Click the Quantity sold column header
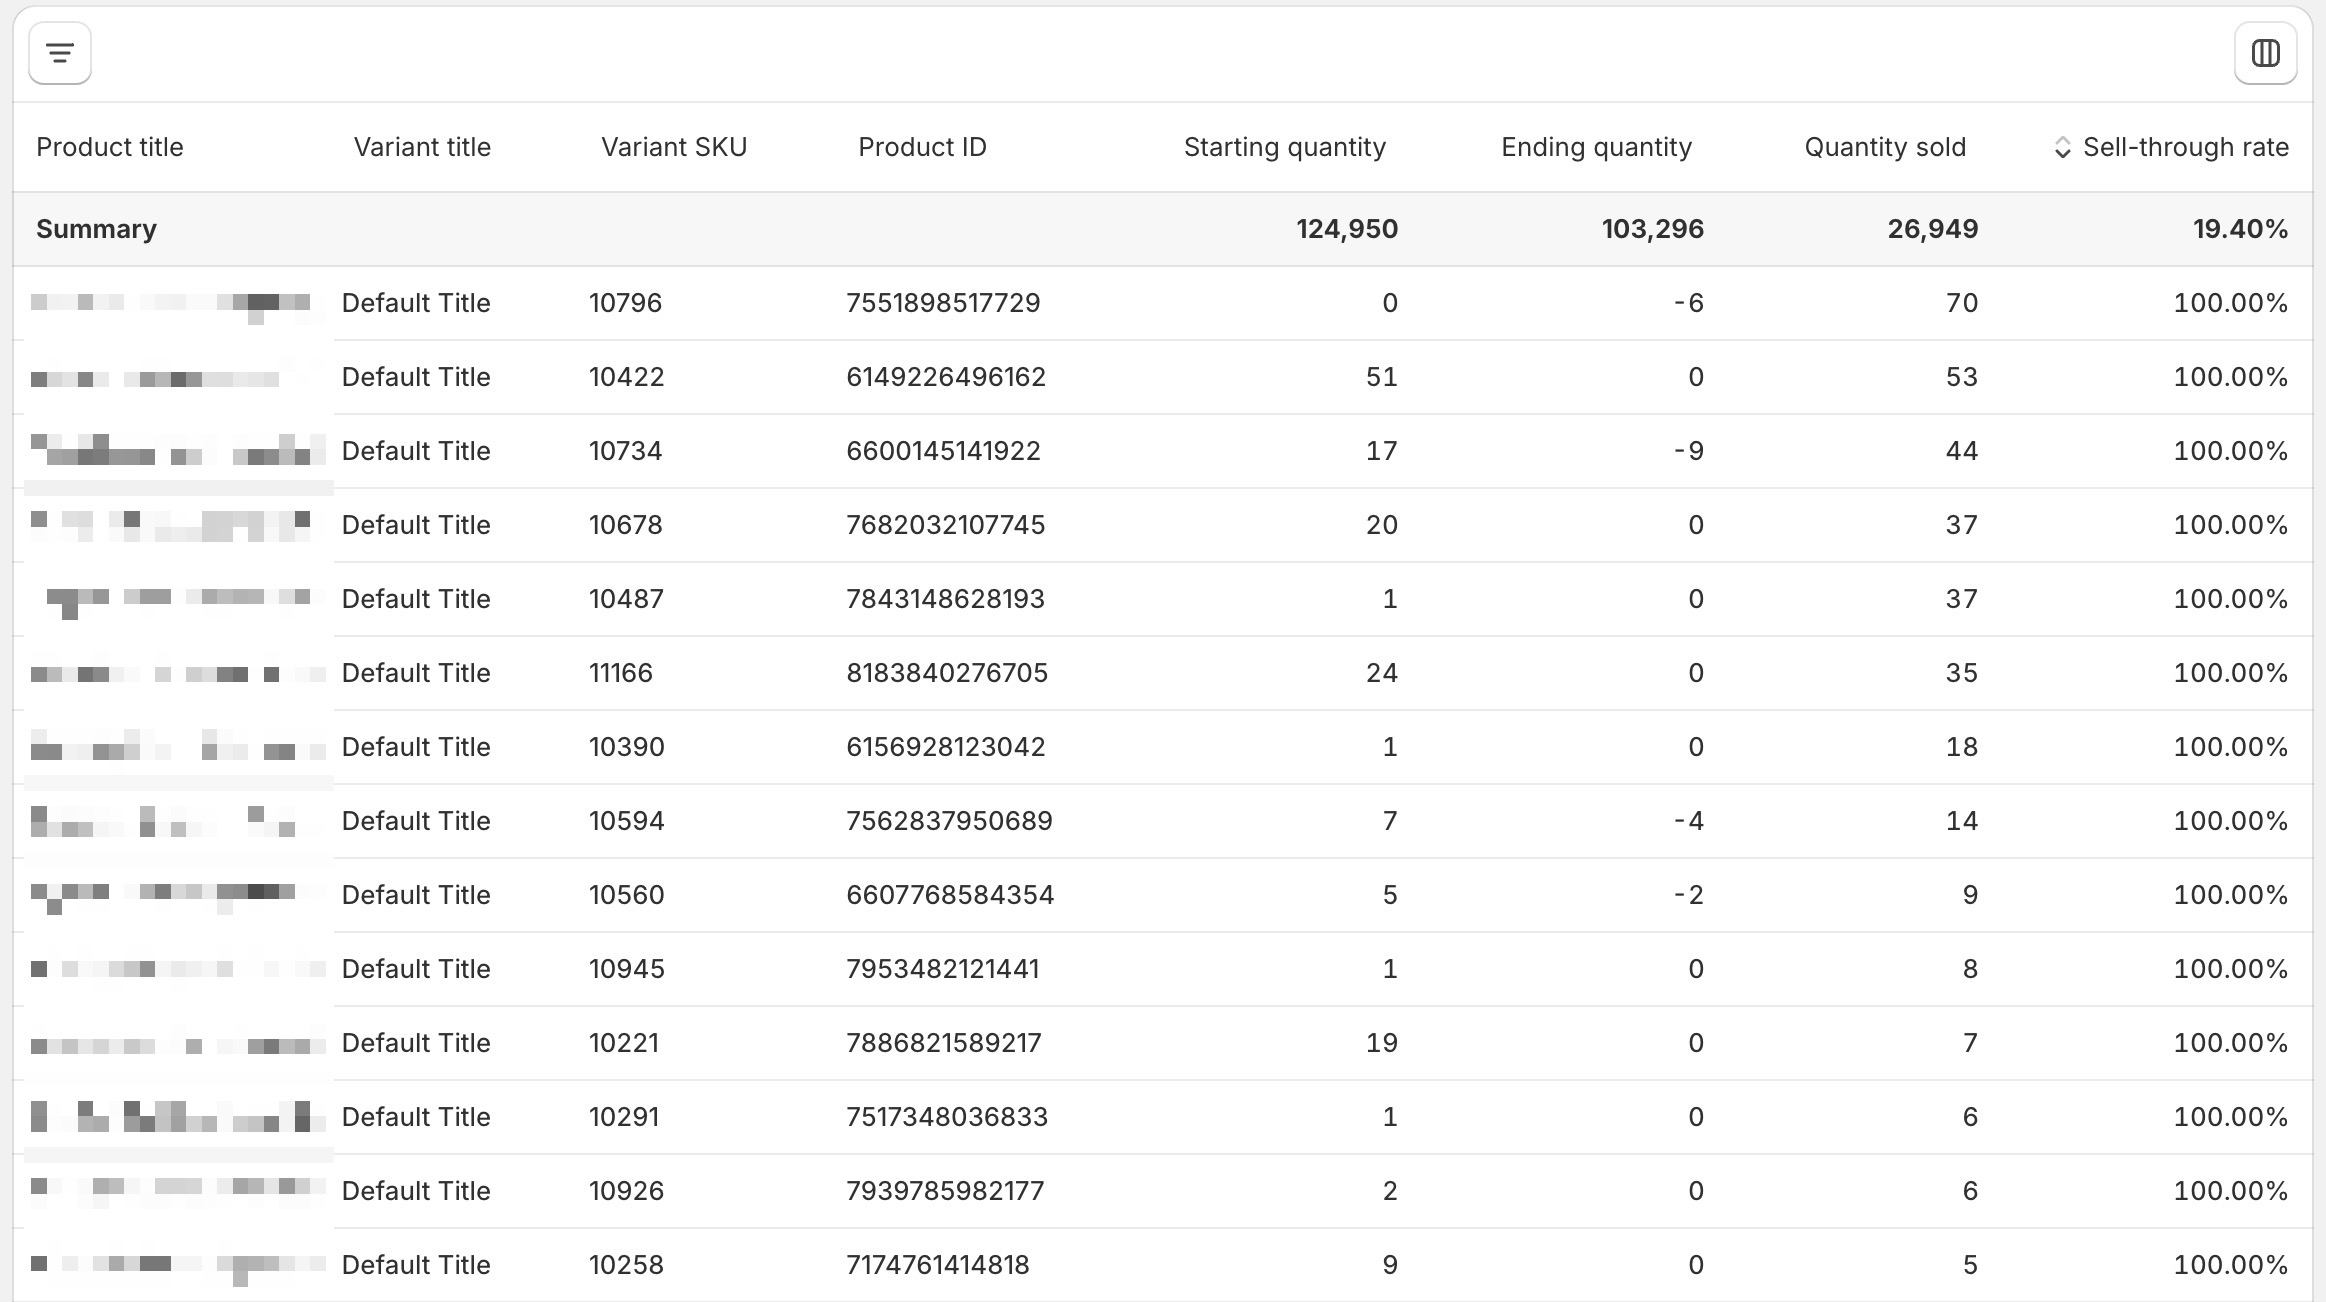The image size is (2326, 1302). click(1885, 147)
